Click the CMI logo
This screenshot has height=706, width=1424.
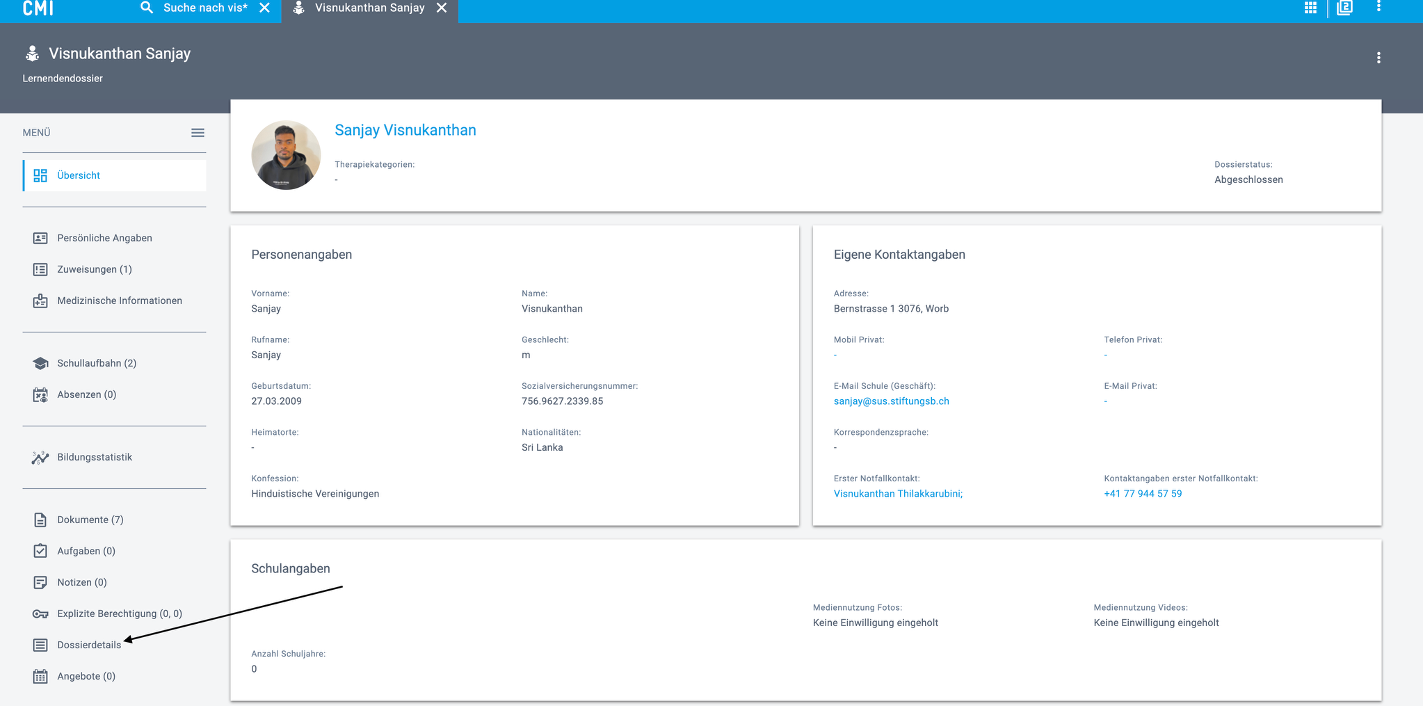(x=38, y=9)
